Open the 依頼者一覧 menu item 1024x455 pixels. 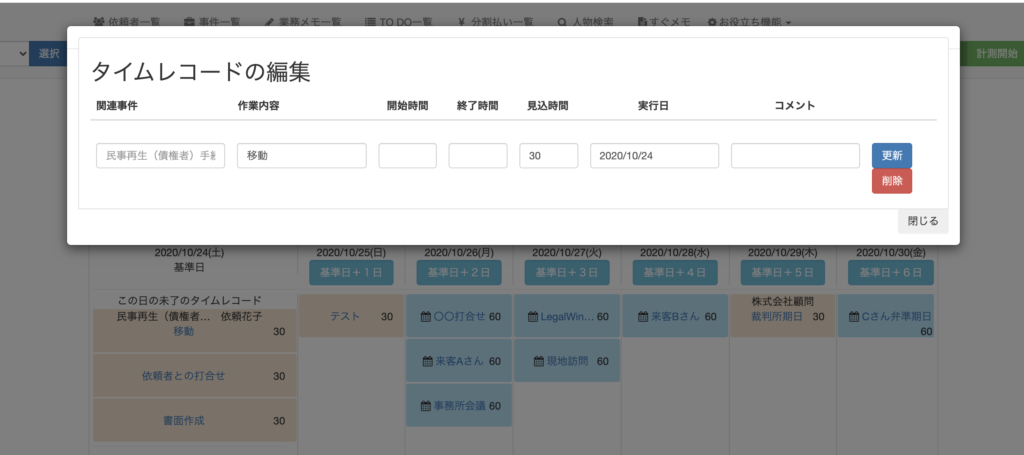[126, 22]
